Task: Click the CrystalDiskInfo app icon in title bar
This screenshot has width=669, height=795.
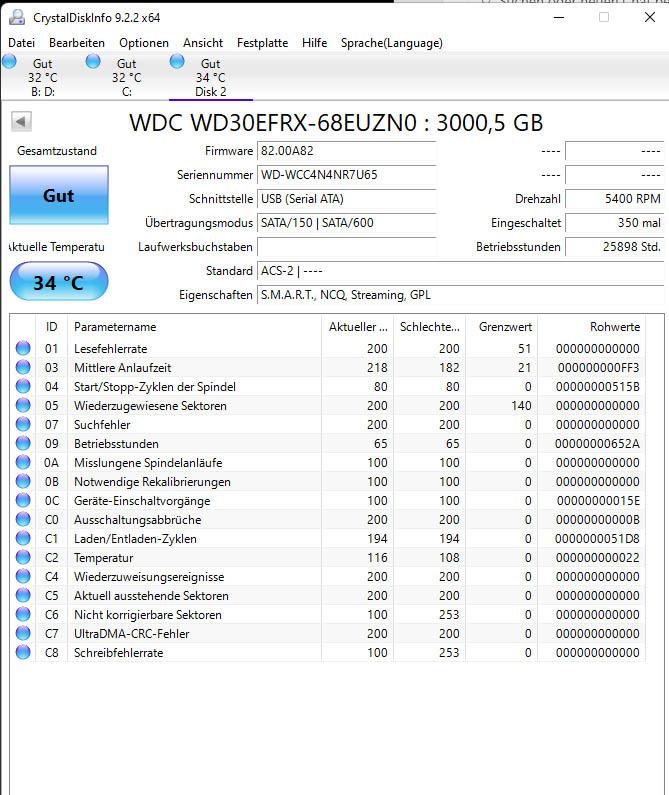Action: (17, 18)
